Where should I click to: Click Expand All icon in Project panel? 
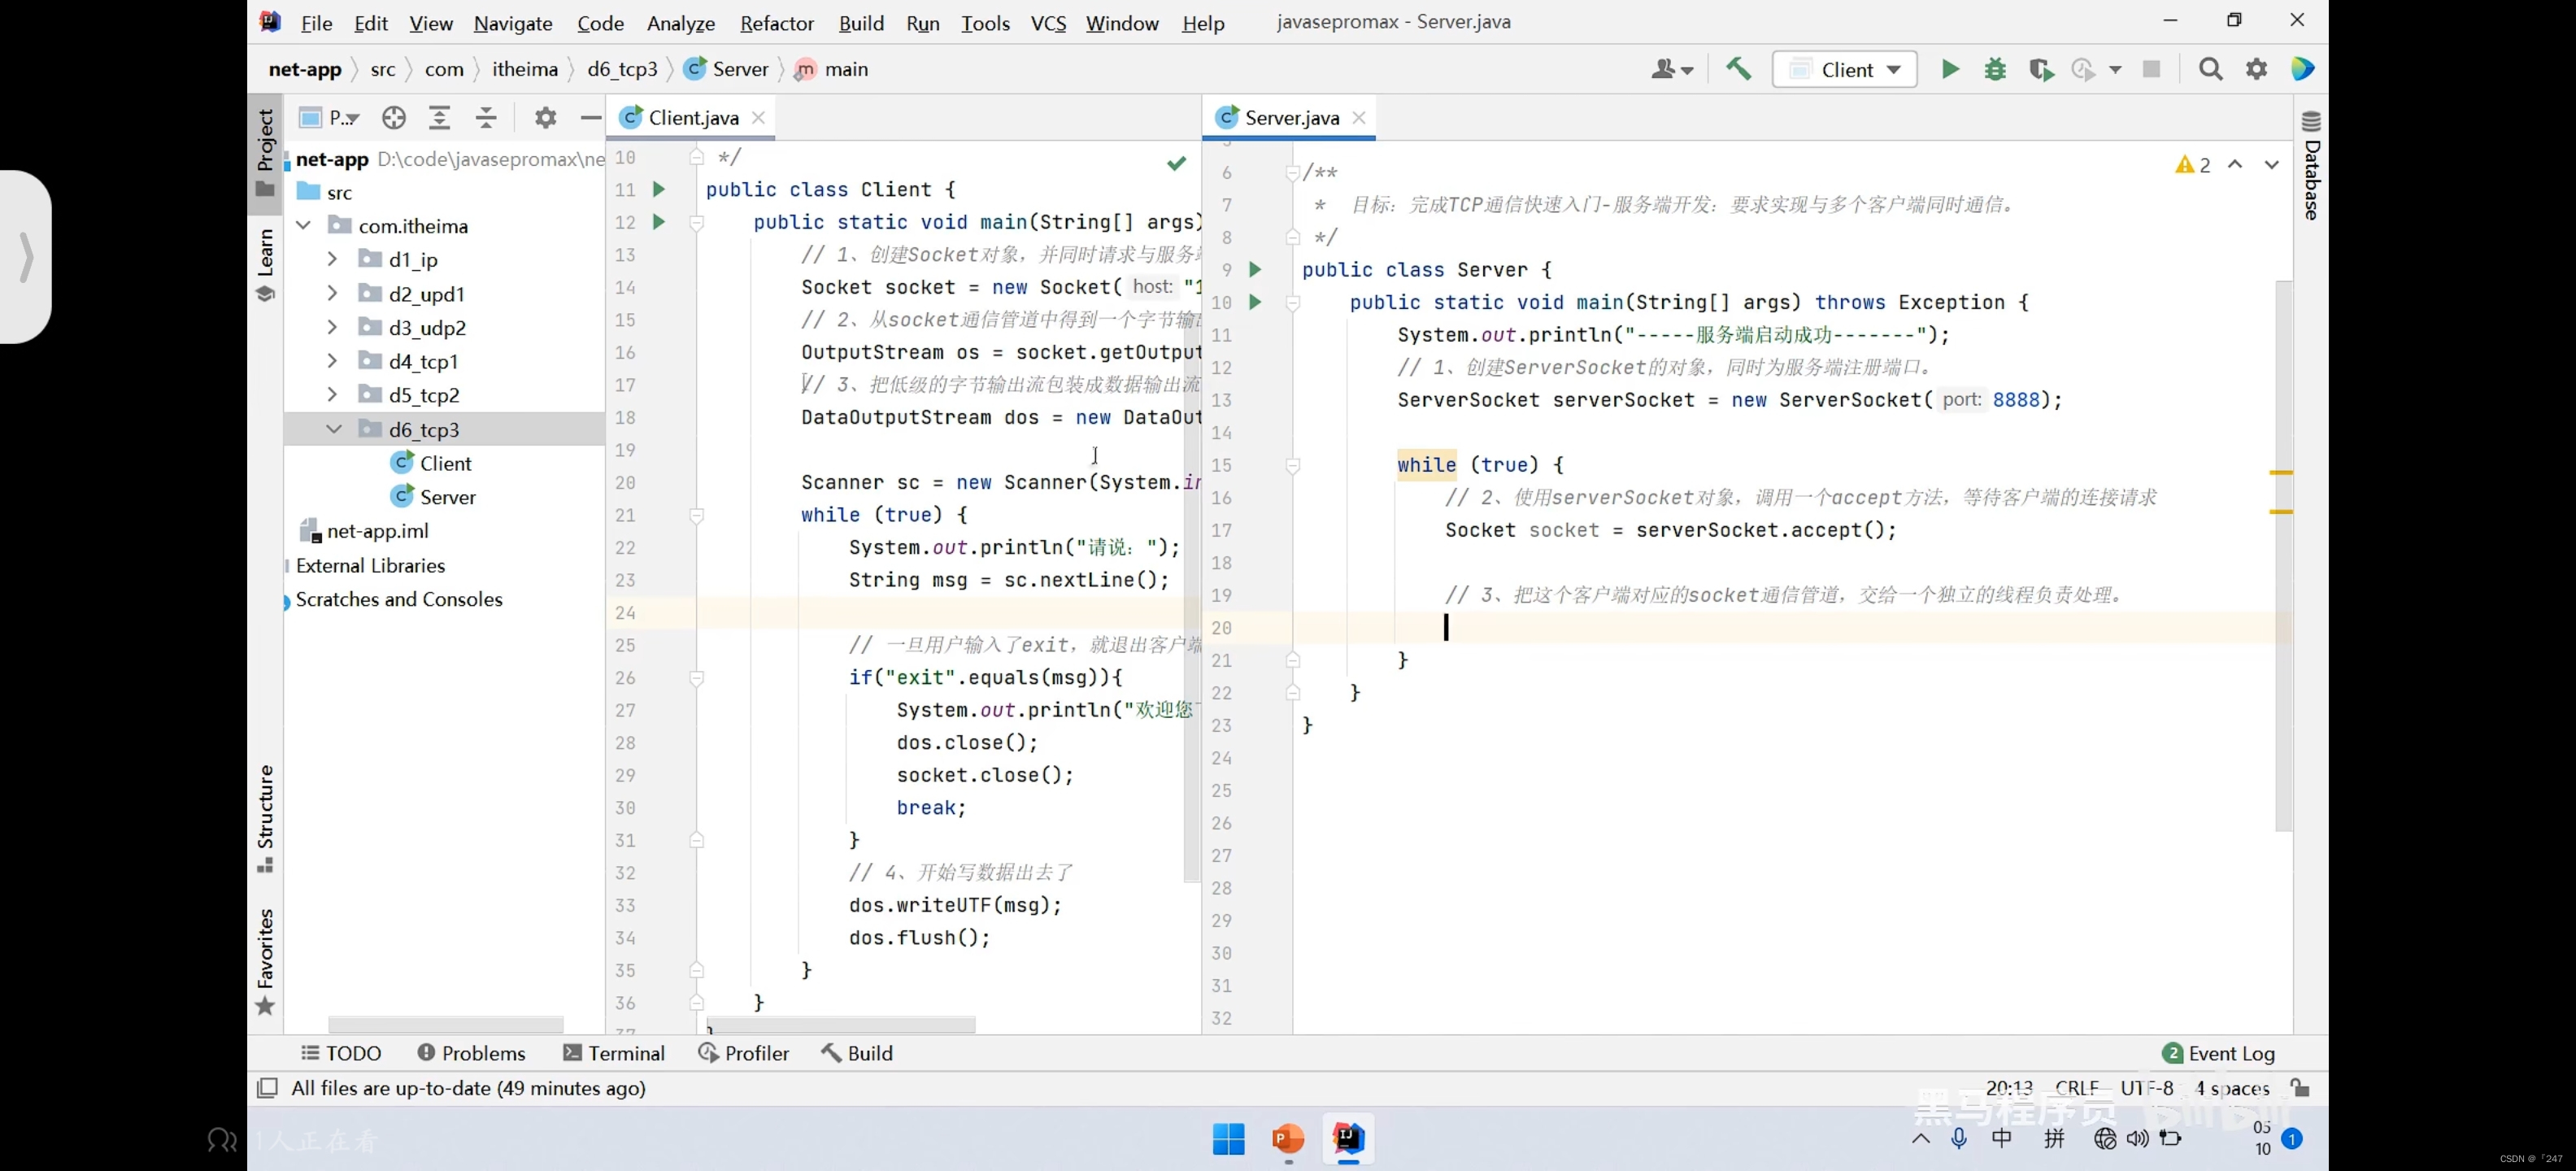coord(439,118)
